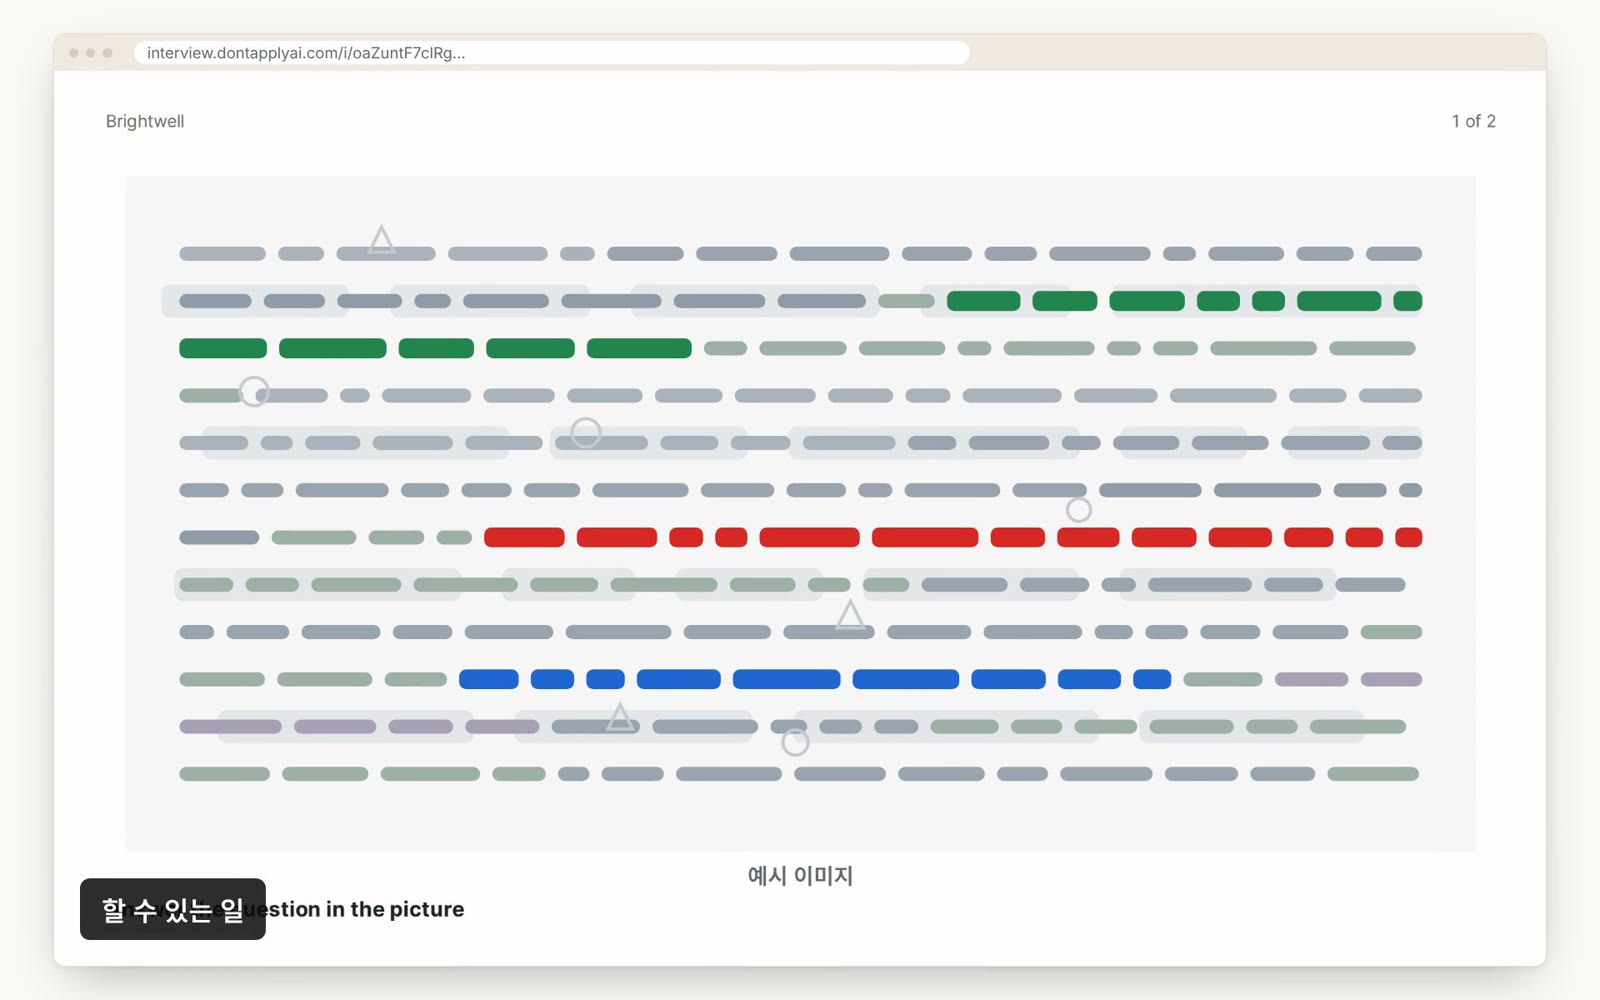Image resolution: width=1600 pixels, height=1000 pixels.
Task: Click the dark 할 수 있는 일 tooltip
Action: 173,909
